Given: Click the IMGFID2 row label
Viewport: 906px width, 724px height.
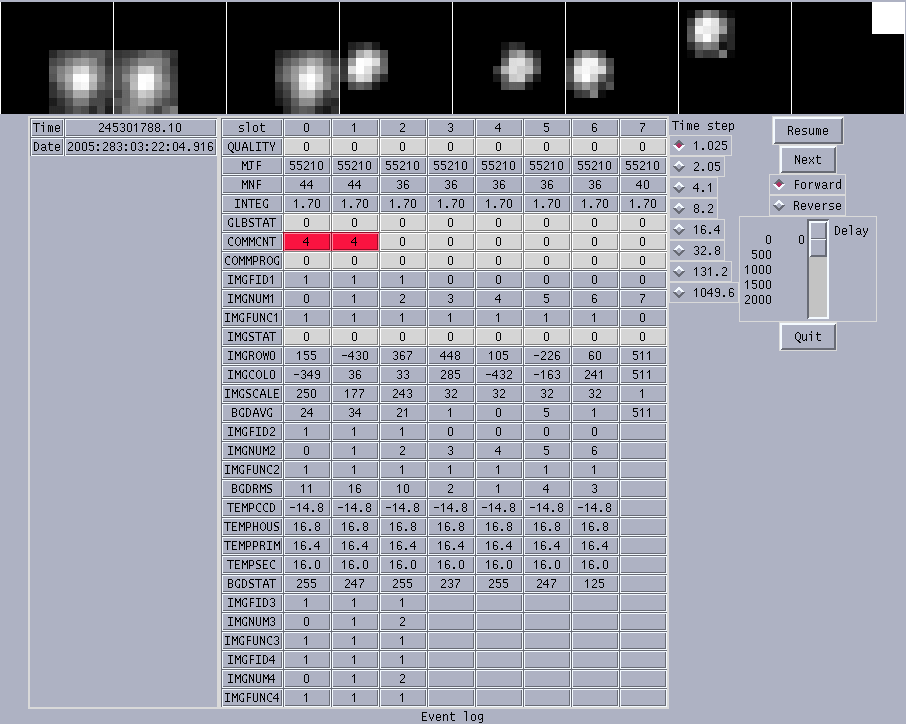Looking at the screenshot, I should [x=252, y=432].
